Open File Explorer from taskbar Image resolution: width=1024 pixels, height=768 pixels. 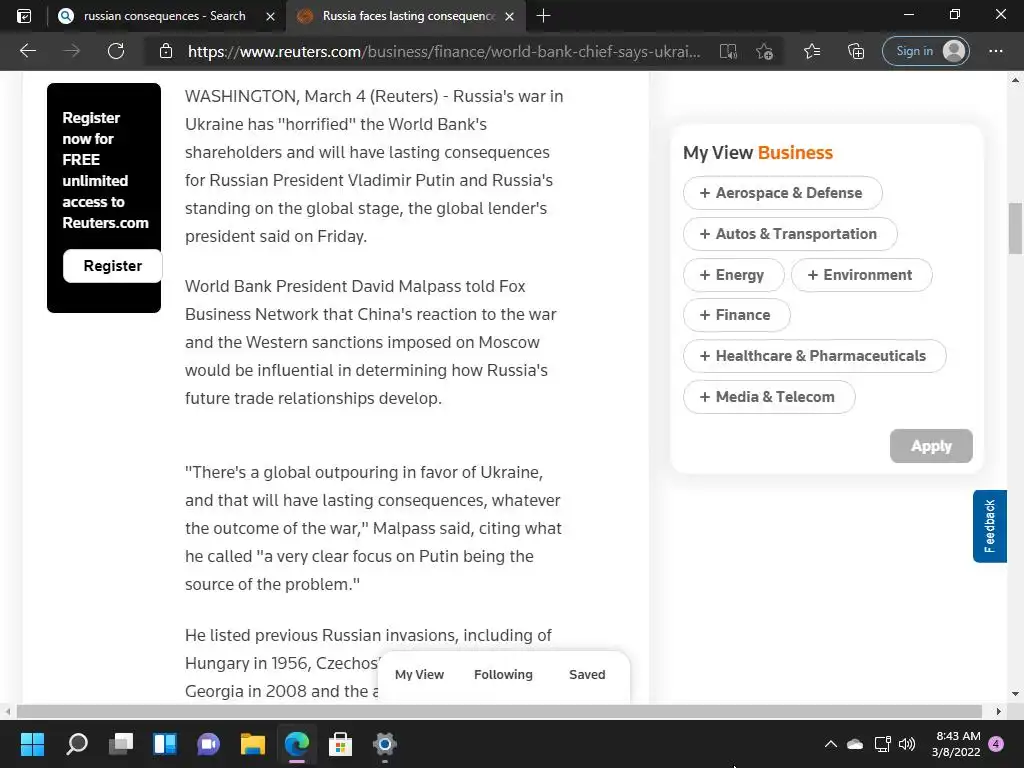[253, 744]
